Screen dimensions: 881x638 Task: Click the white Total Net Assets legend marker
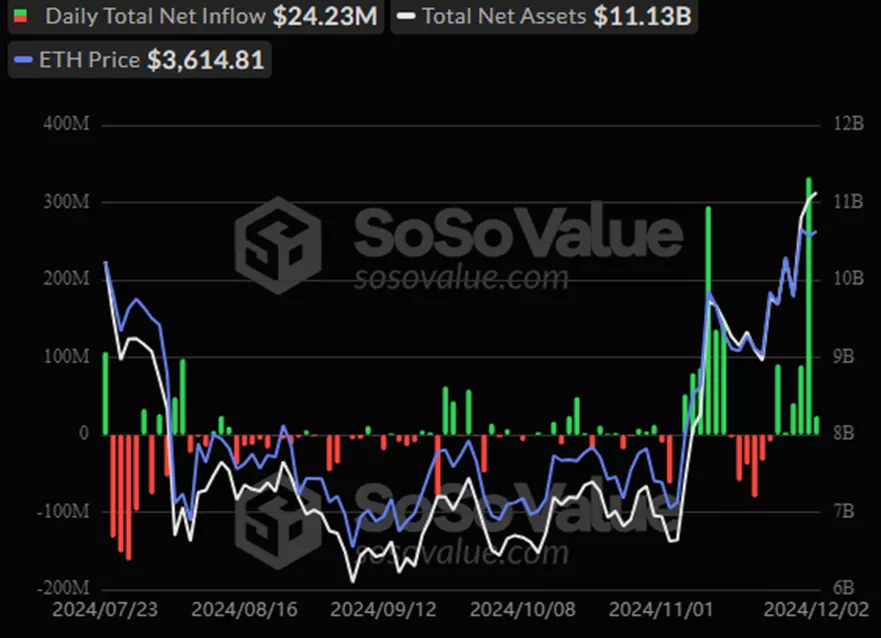[406, 17]
